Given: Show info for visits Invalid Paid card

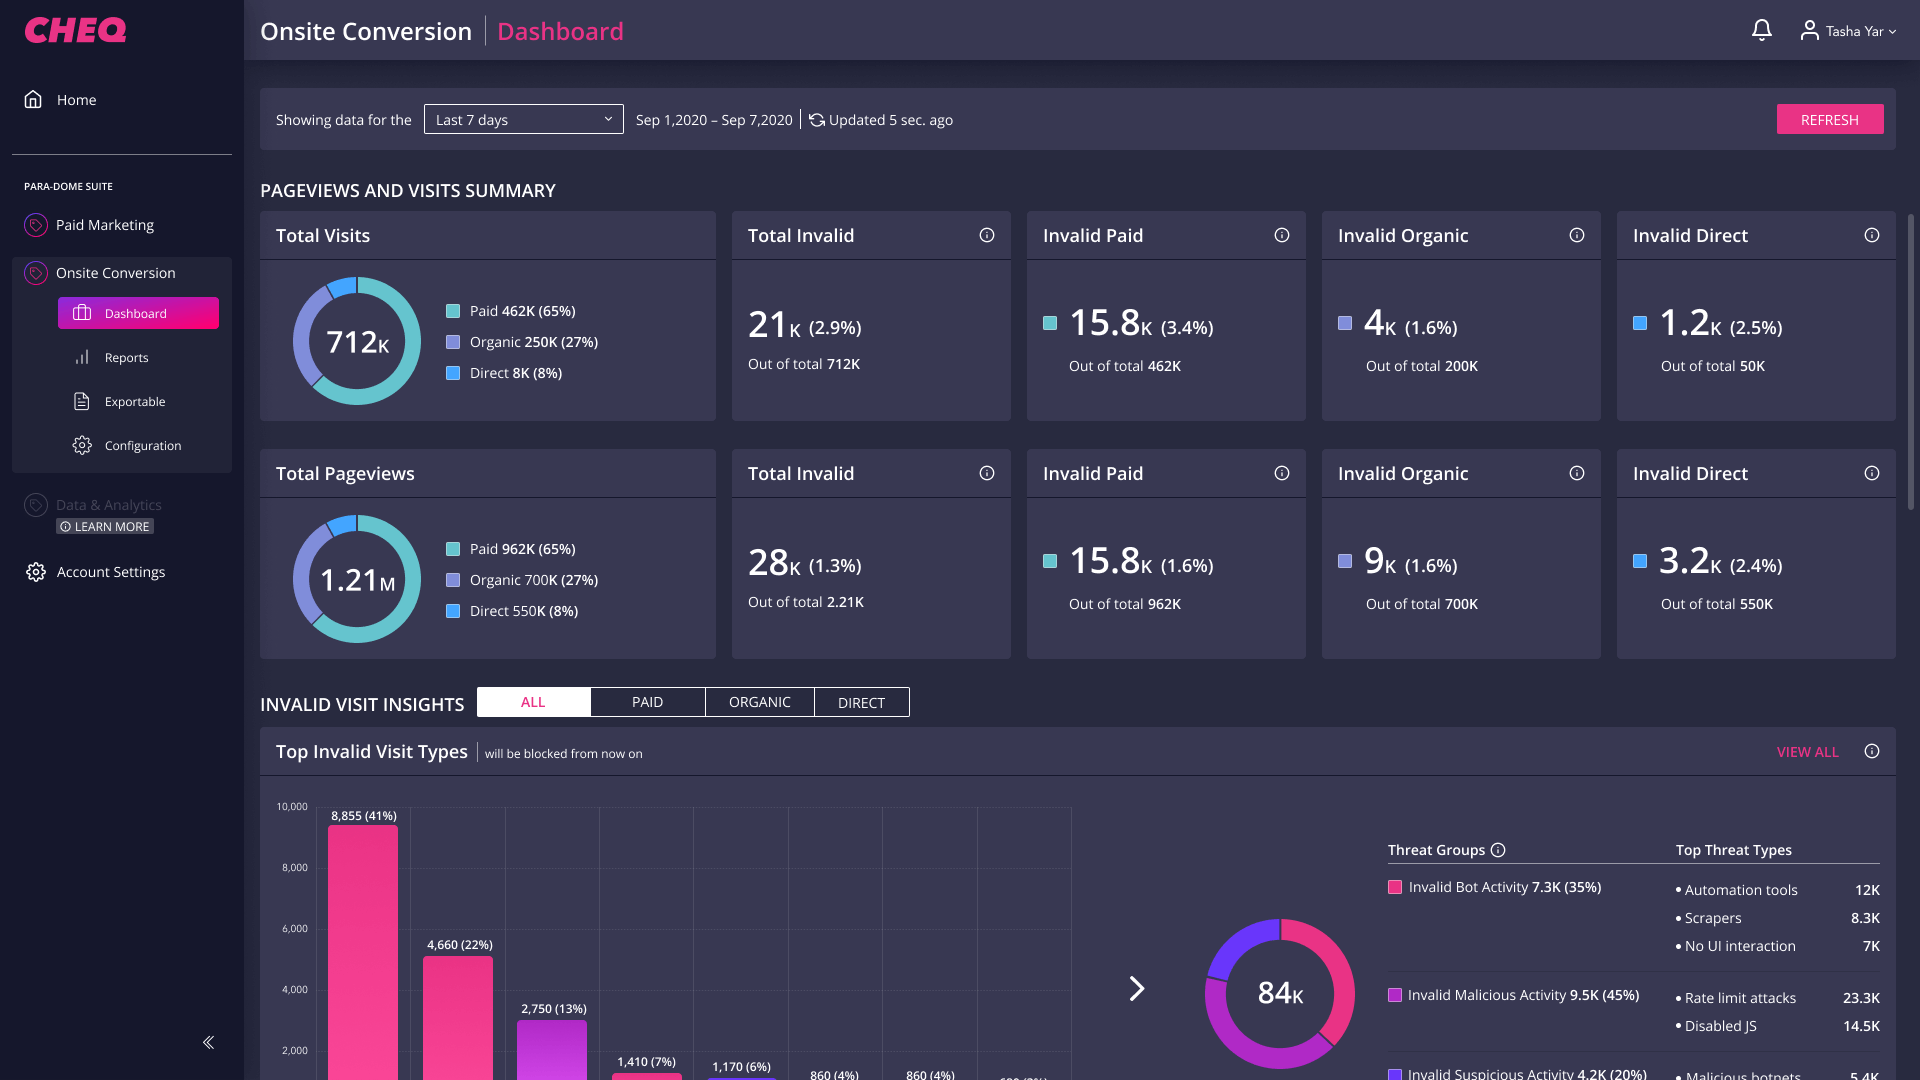Looking at the screenshot, I should click(1282, 235).
